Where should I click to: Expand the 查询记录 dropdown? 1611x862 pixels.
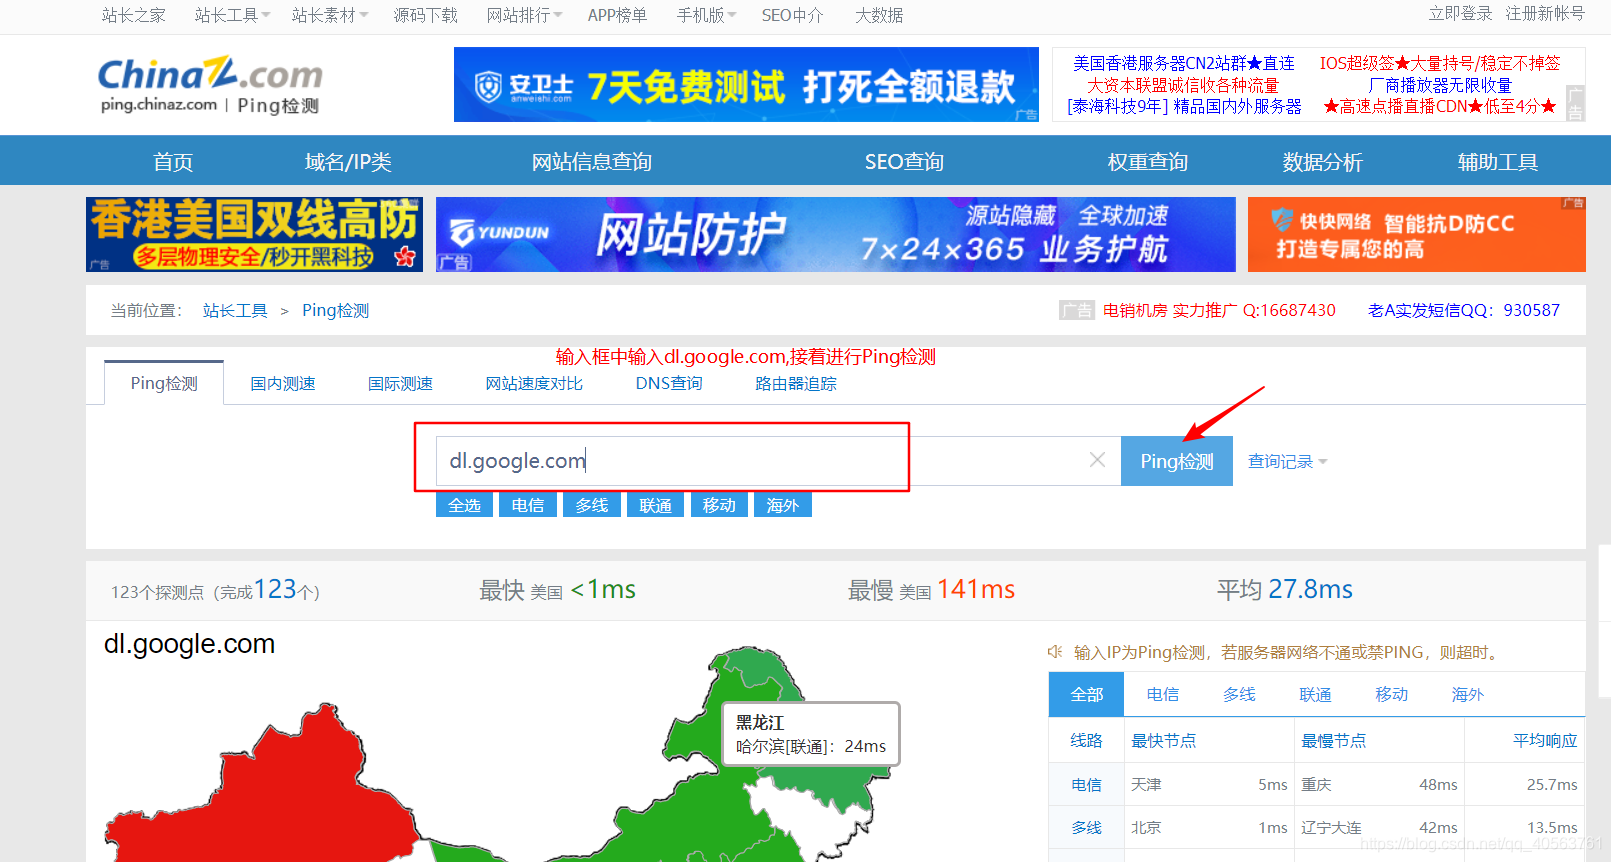1287,461
